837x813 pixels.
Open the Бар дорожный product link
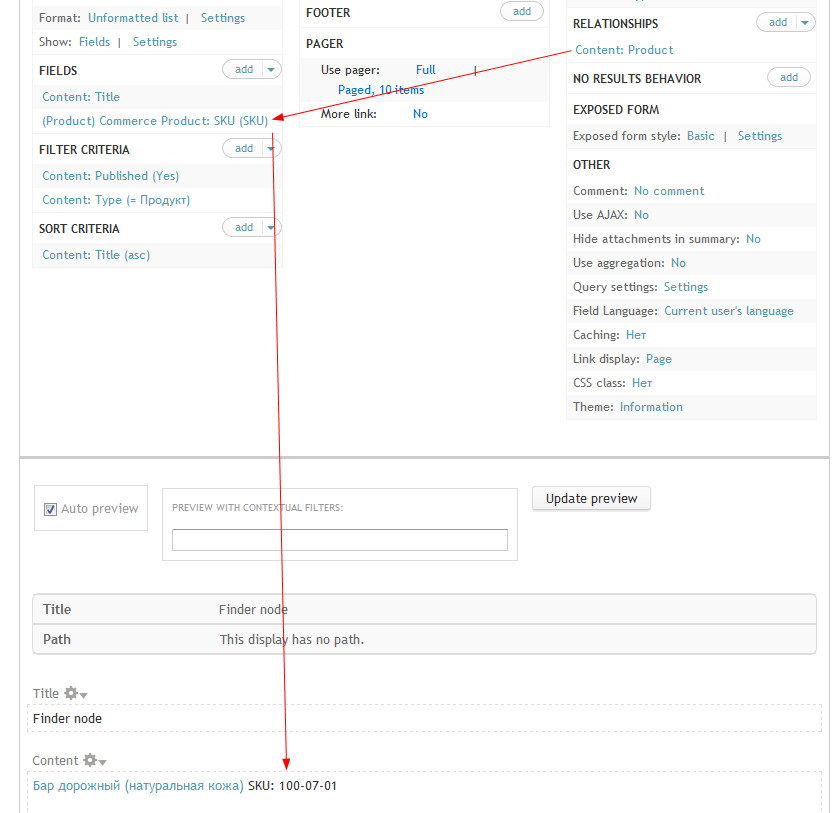pos(138,786)
